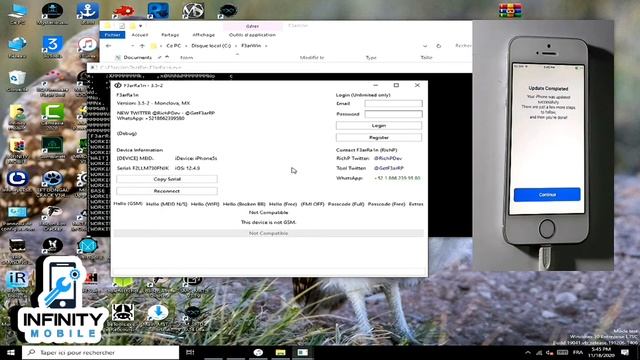Click the Email input field

tap(393, 104)
